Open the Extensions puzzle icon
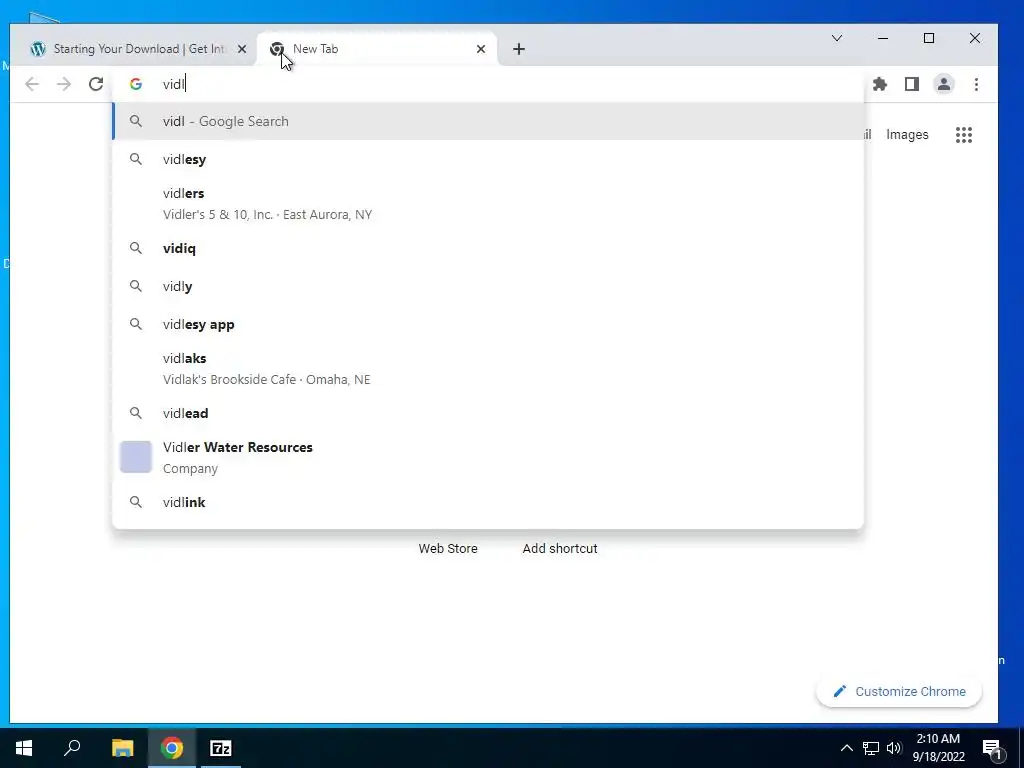The image size is (1024, 768). coord(880,84)
